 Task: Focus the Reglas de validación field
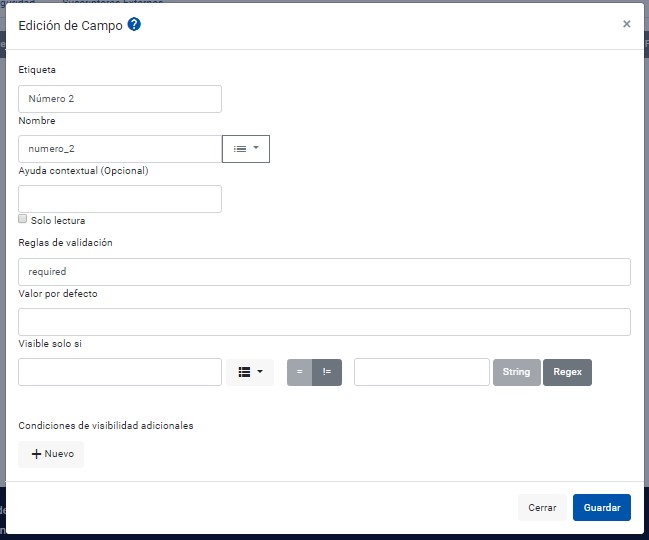click(324, 272)
